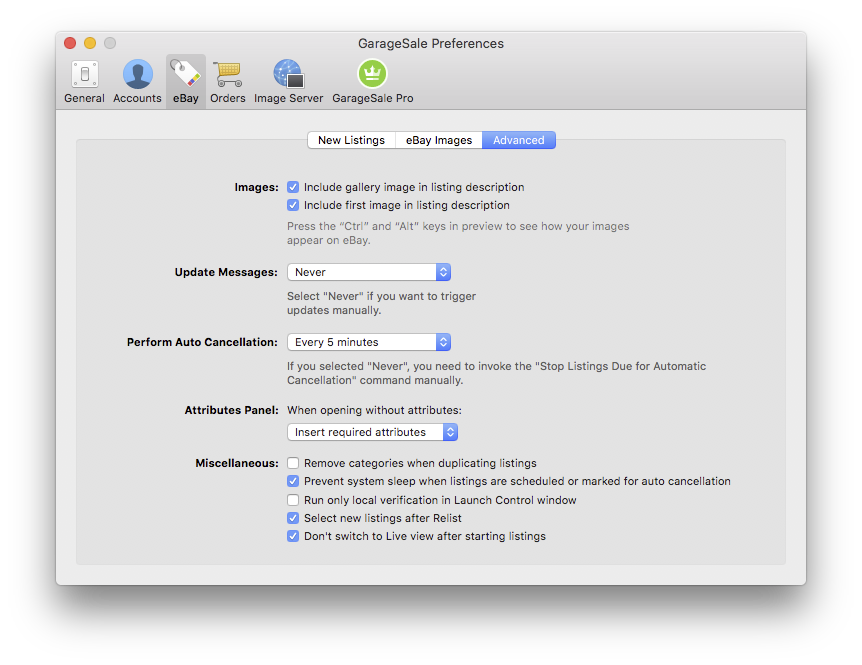Uncheck Include first image in listing description
Viewport: 862px width, 665px height.
click(293, 205)
